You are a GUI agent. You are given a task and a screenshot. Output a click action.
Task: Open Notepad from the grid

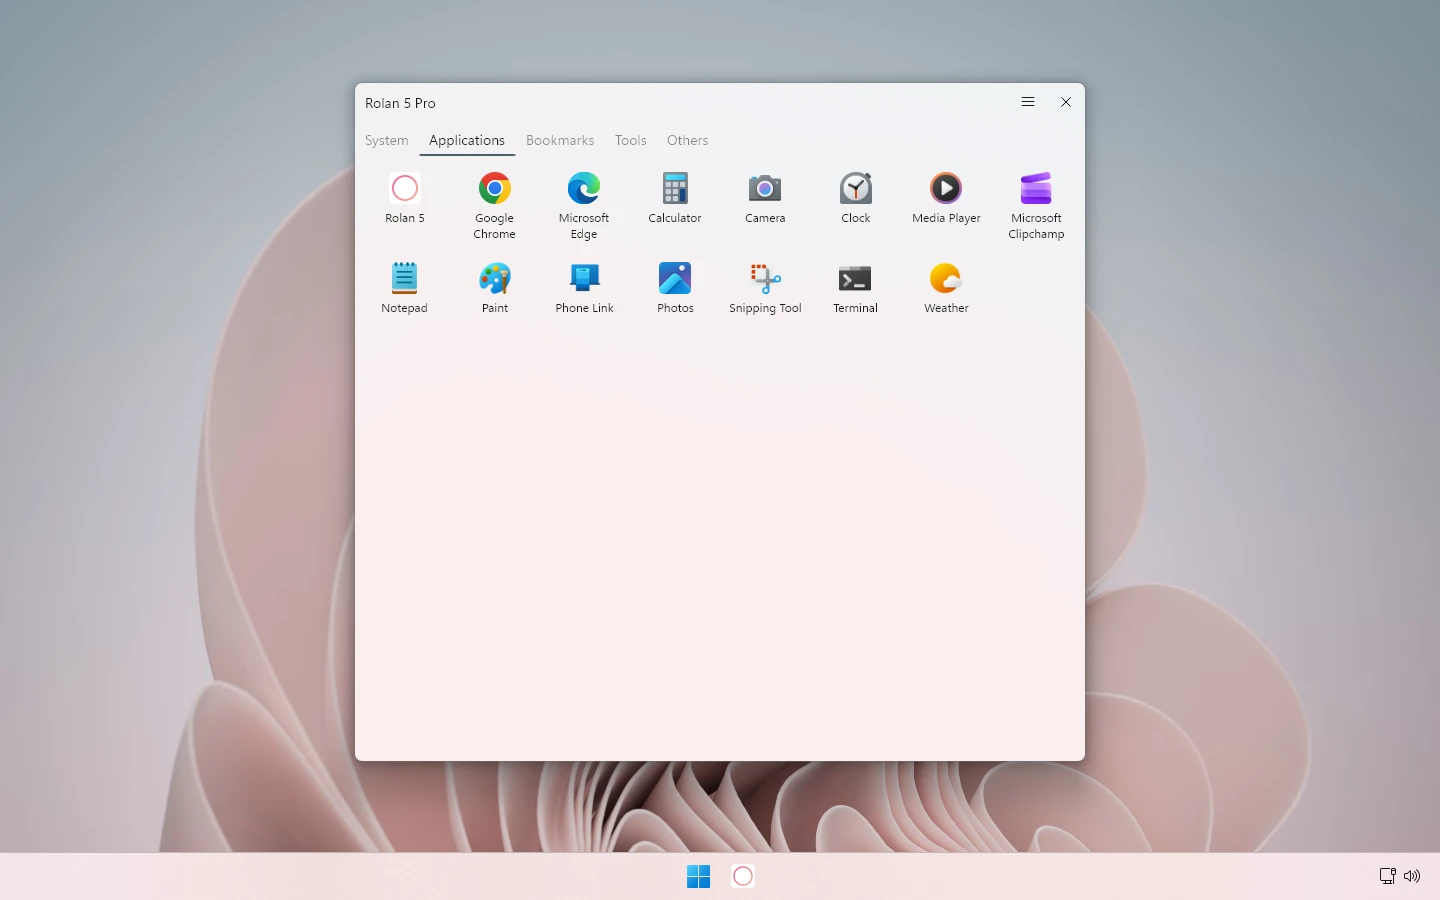click(x=405, y=287)
